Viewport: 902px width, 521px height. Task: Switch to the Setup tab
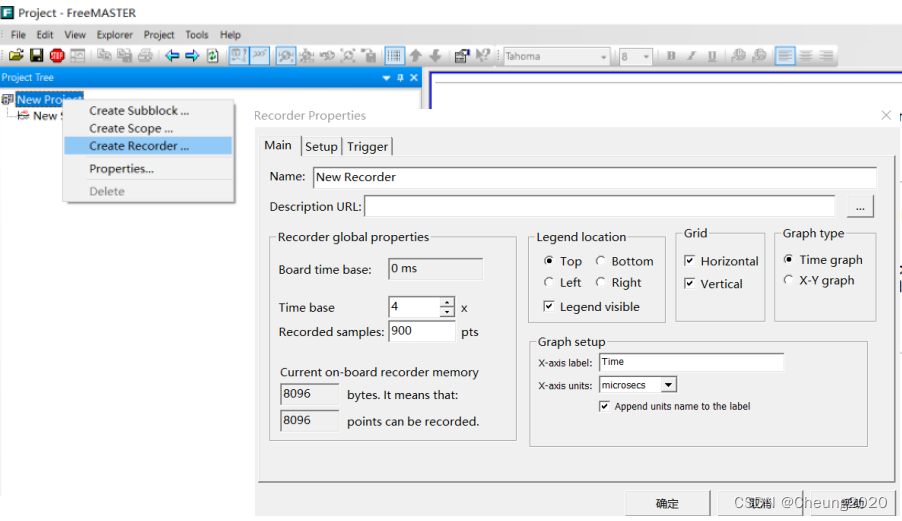pos(321,147)
